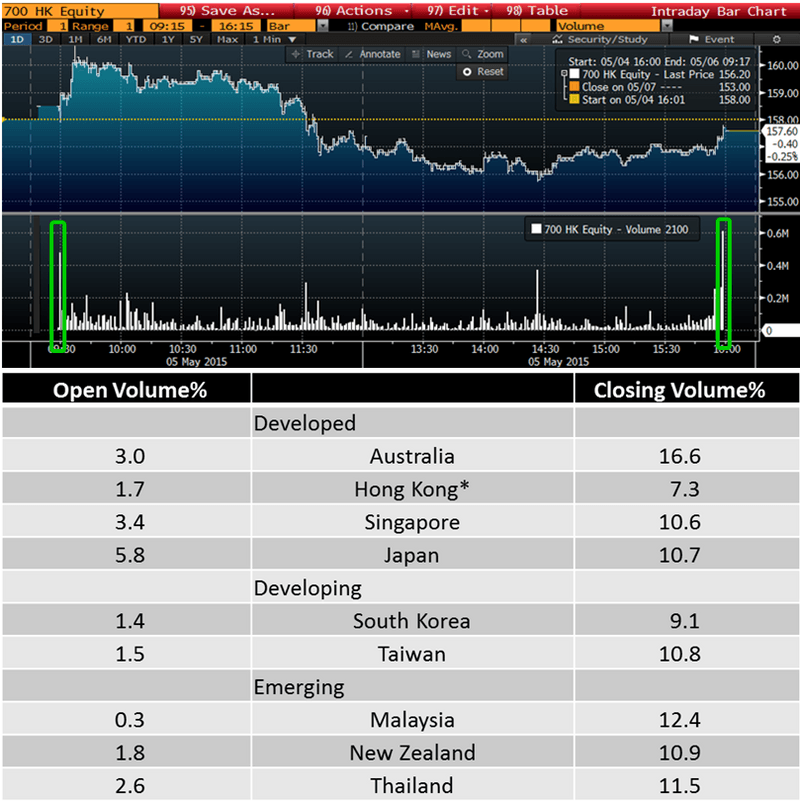
Task: Toggle the Reset radio button
Action: 467,72
